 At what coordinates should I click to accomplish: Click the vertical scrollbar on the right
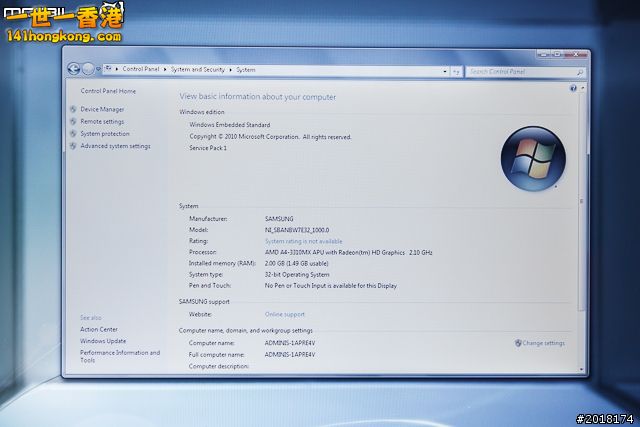pyautogui.click(x=582, y=200)
